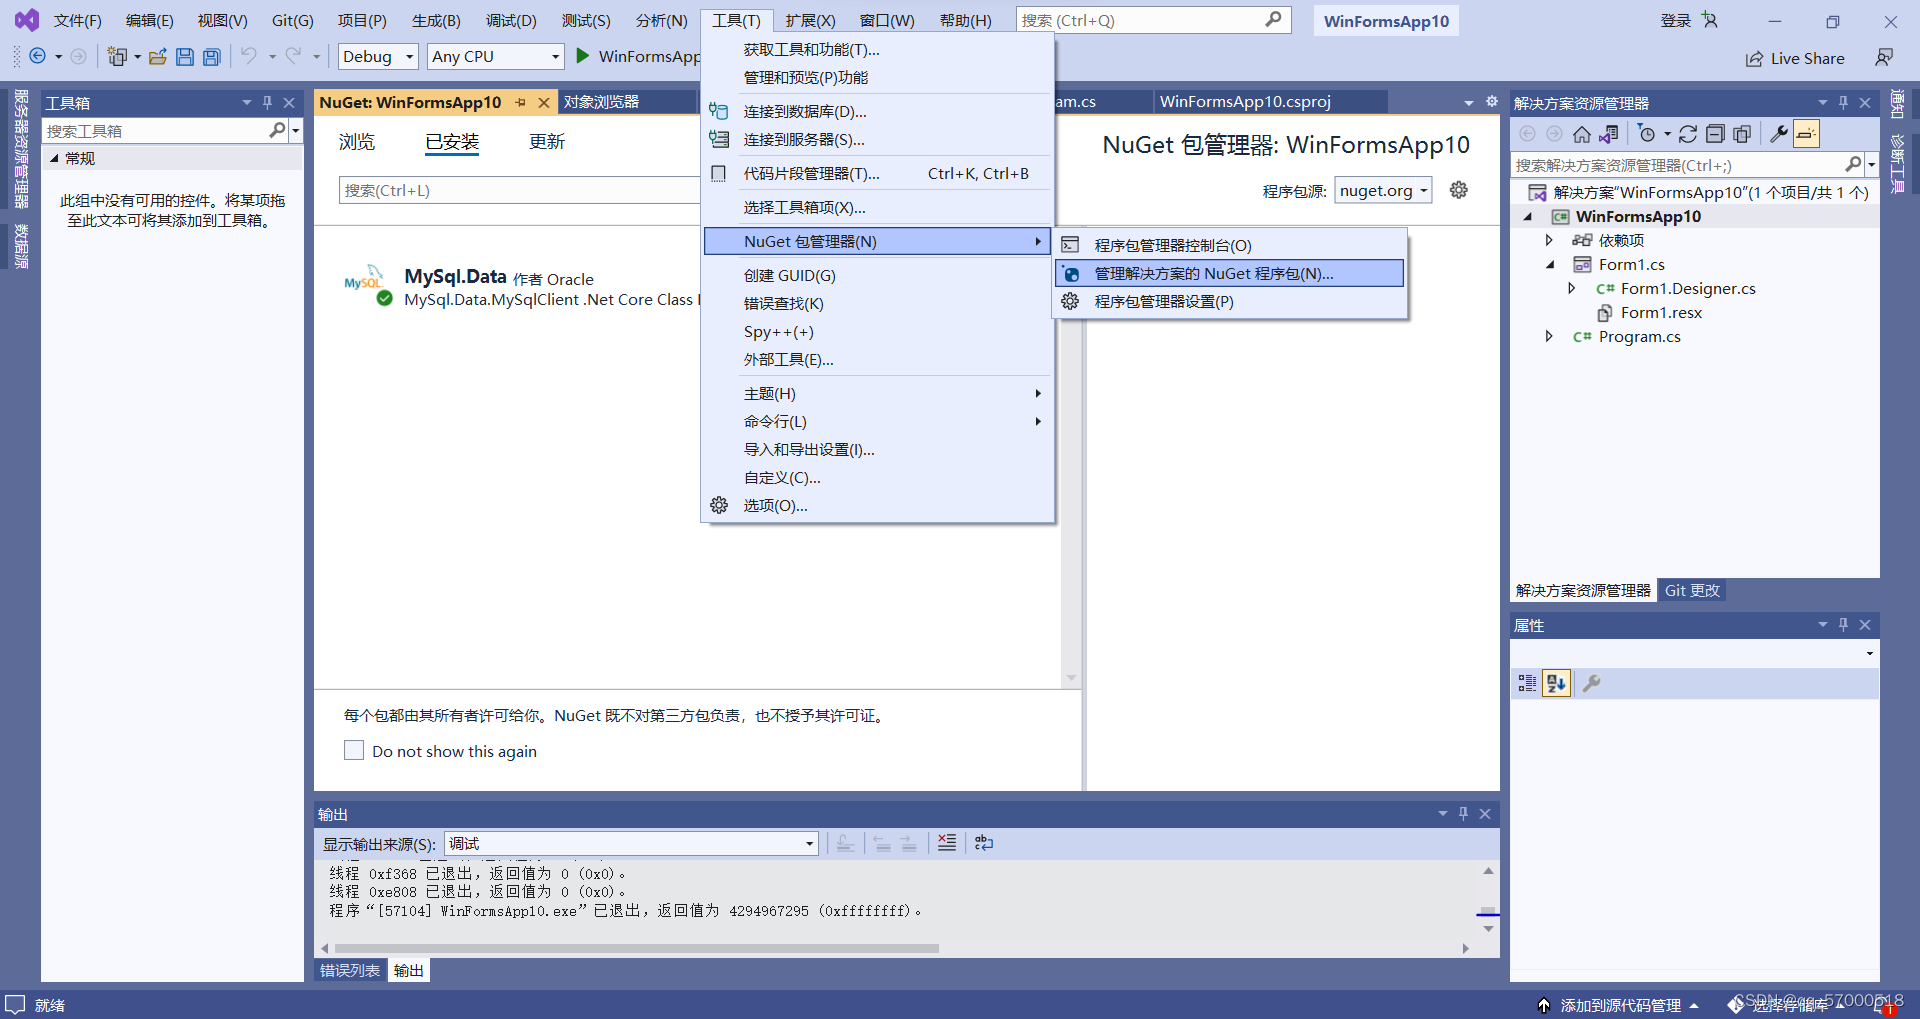Select 管理解决方案的 NuGet 程序包 submenu item
The width and height of the screenshot is (1920, 1019).
pos(1230,273)
